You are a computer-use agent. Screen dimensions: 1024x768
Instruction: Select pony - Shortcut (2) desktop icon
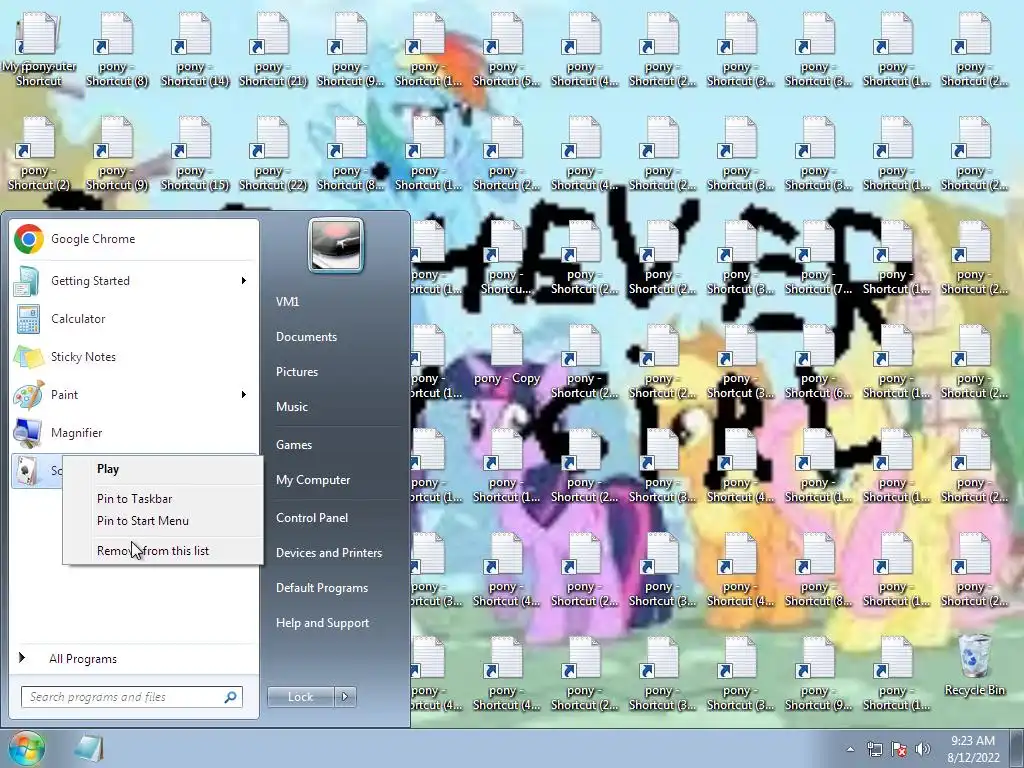39,154
